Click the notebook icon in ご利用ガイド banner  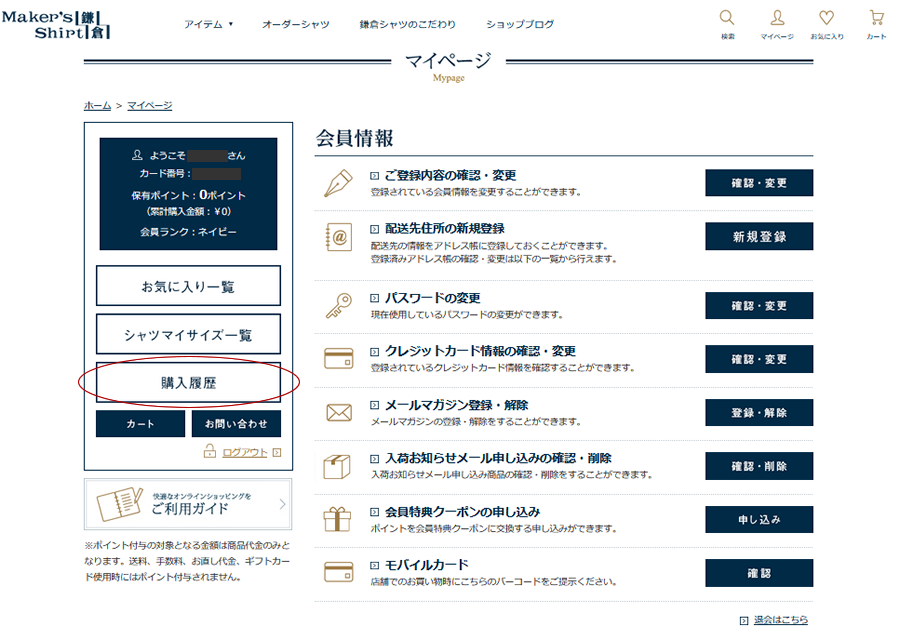click(119, 504)
